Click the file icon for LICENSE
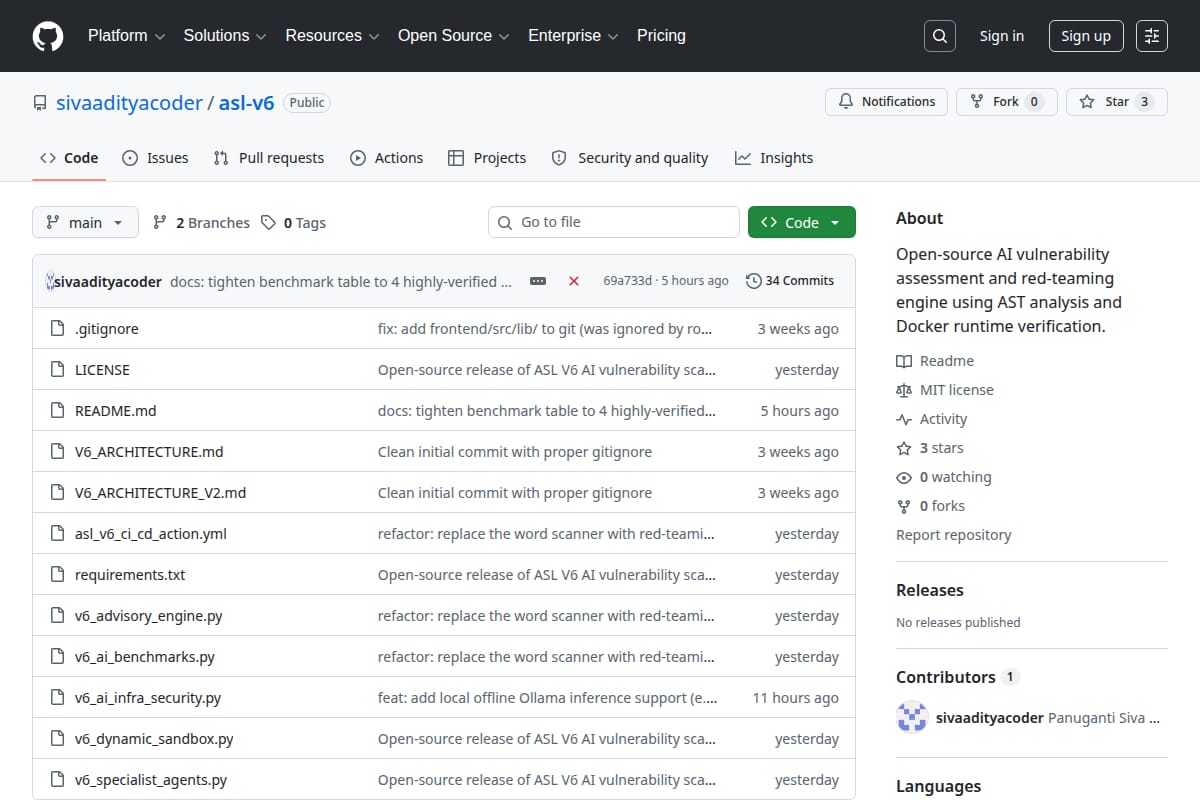This screenshot has height=800, width=1200. pos(57,370)
